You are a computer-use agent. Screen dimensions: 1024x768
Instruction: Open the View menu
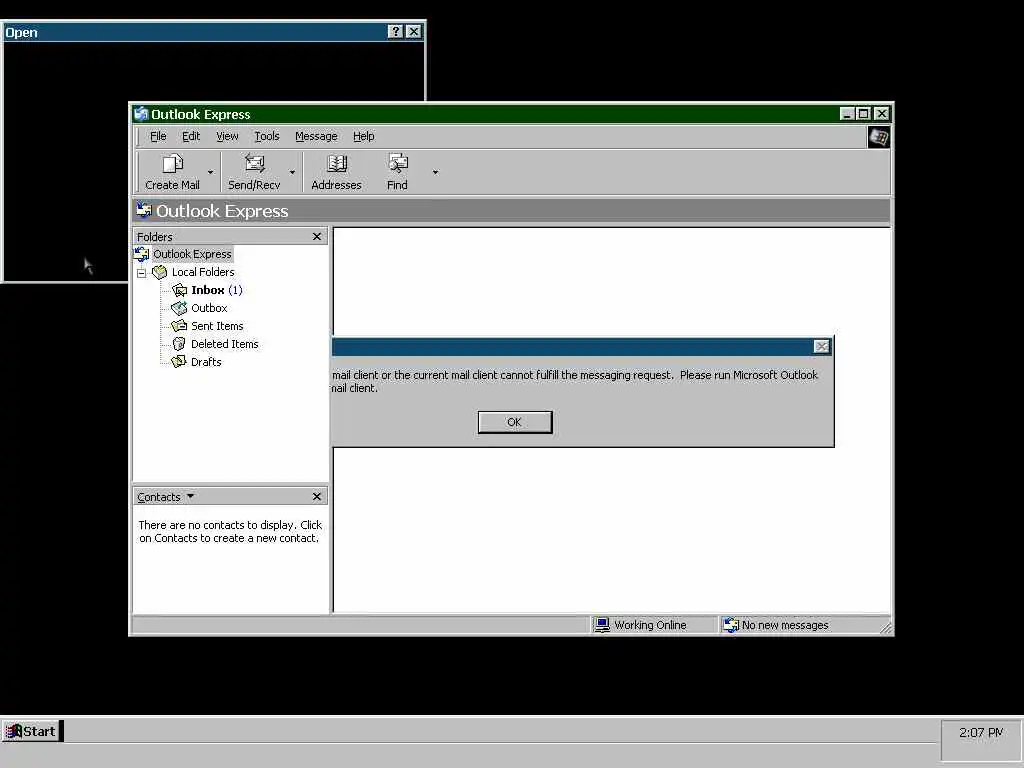pos(227,136)
